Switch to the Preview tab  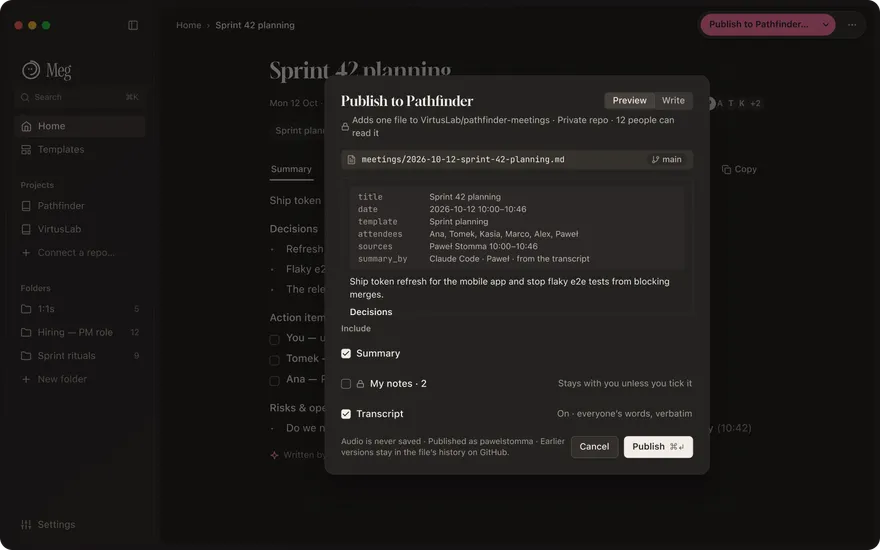tap(629, 100)
